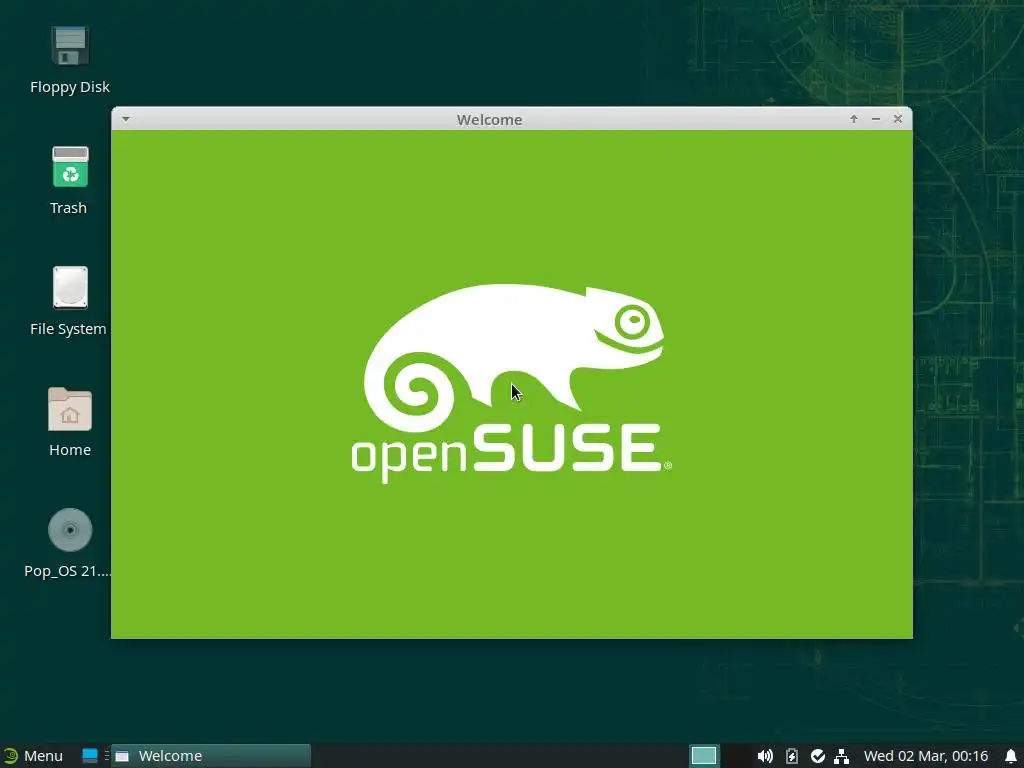Minimize the Welcome window
Image resolution: width=1024 pixels, height=768 pixels.
coord(876,119)
